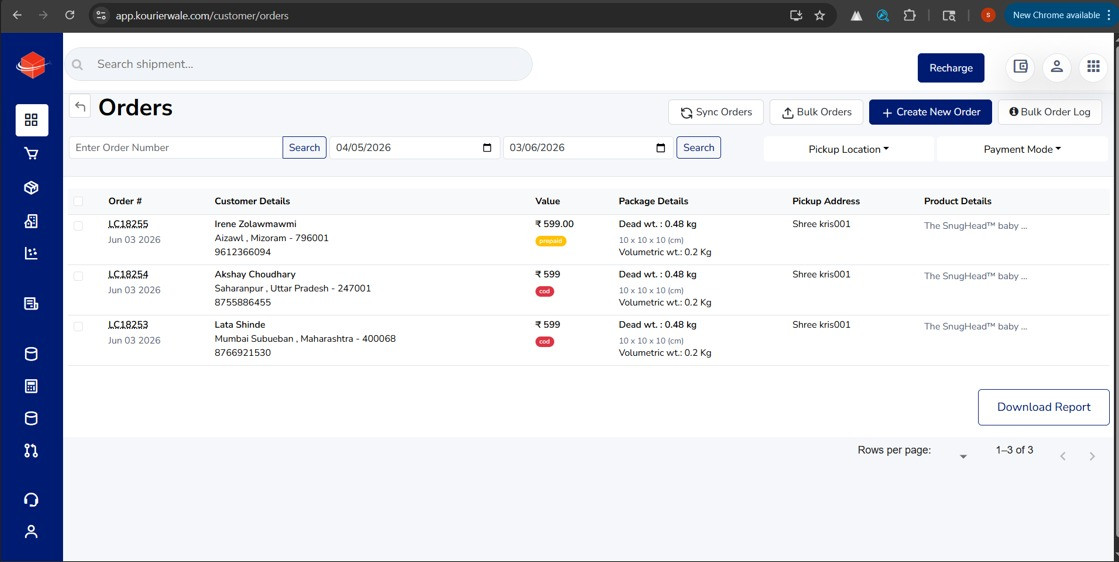Click the 1–3 of 3 pagination text
This screenshot has width=1119, height=562.
coord(1014,451)
